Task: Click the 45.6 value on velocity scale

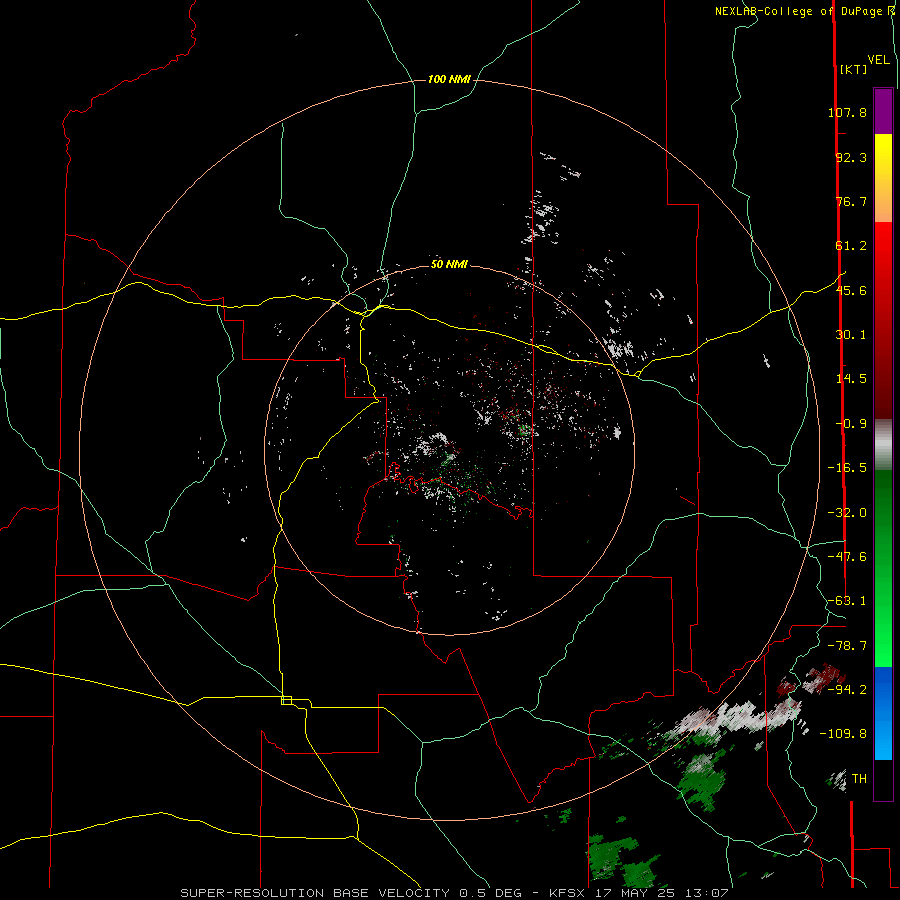Action: coord(851,290)
